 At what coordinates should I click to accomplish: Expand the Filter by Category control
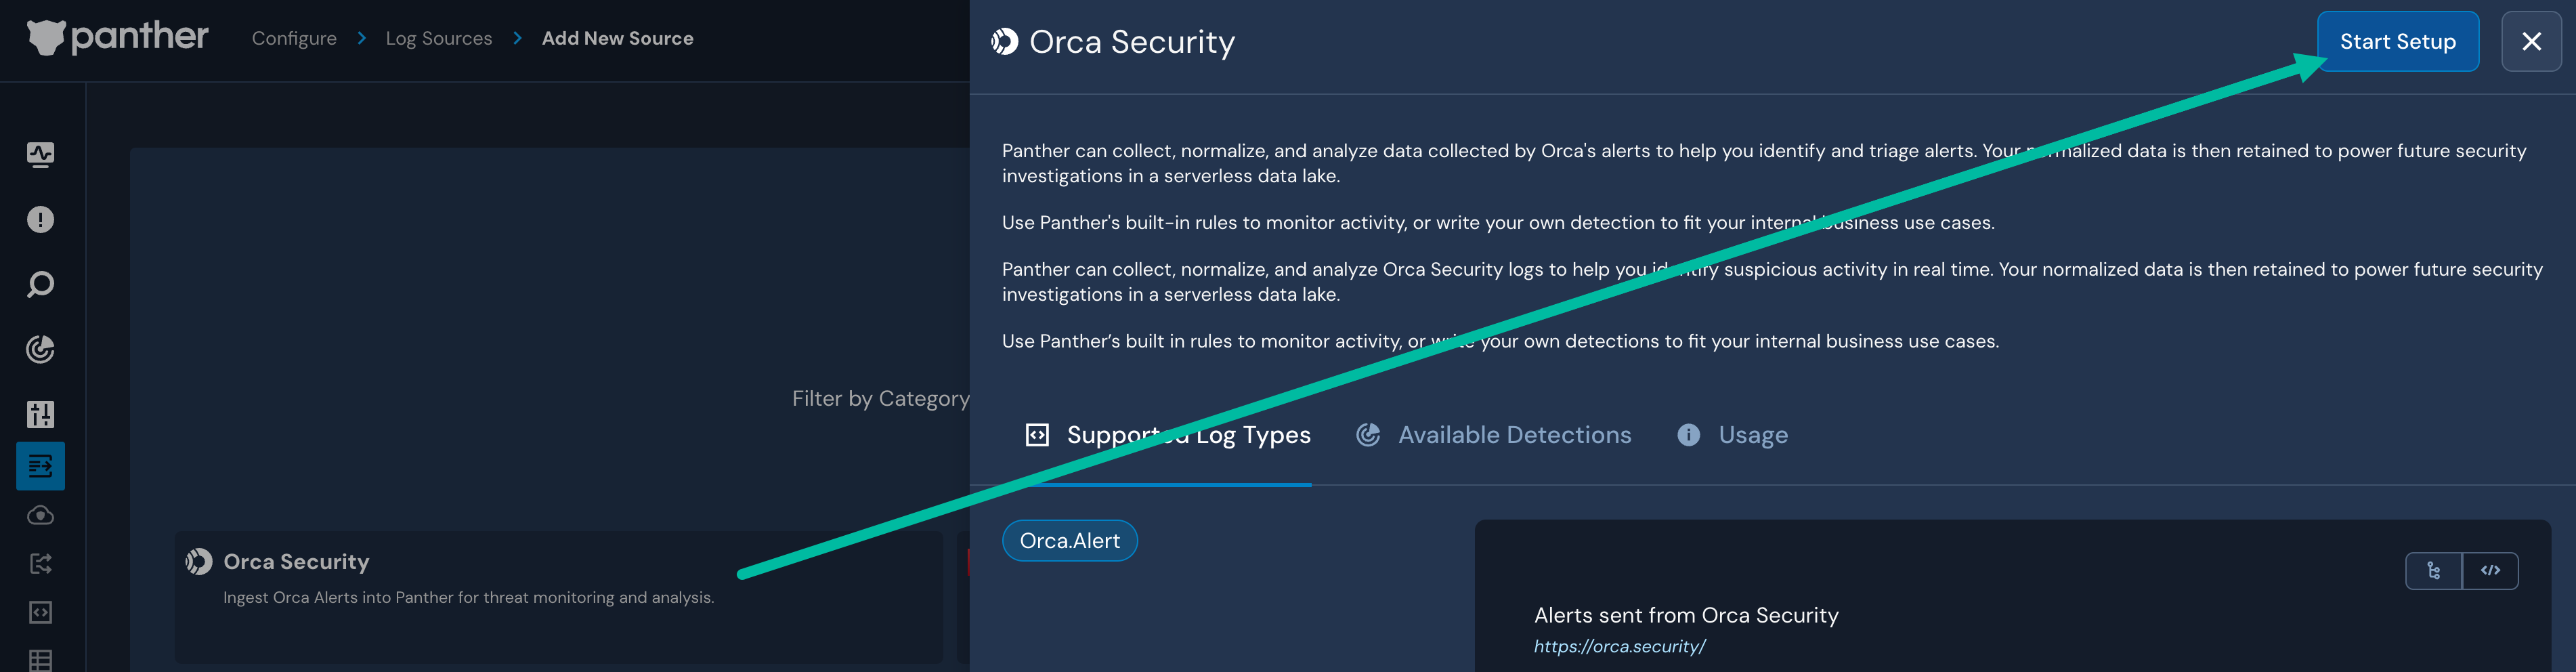[880, 398]
